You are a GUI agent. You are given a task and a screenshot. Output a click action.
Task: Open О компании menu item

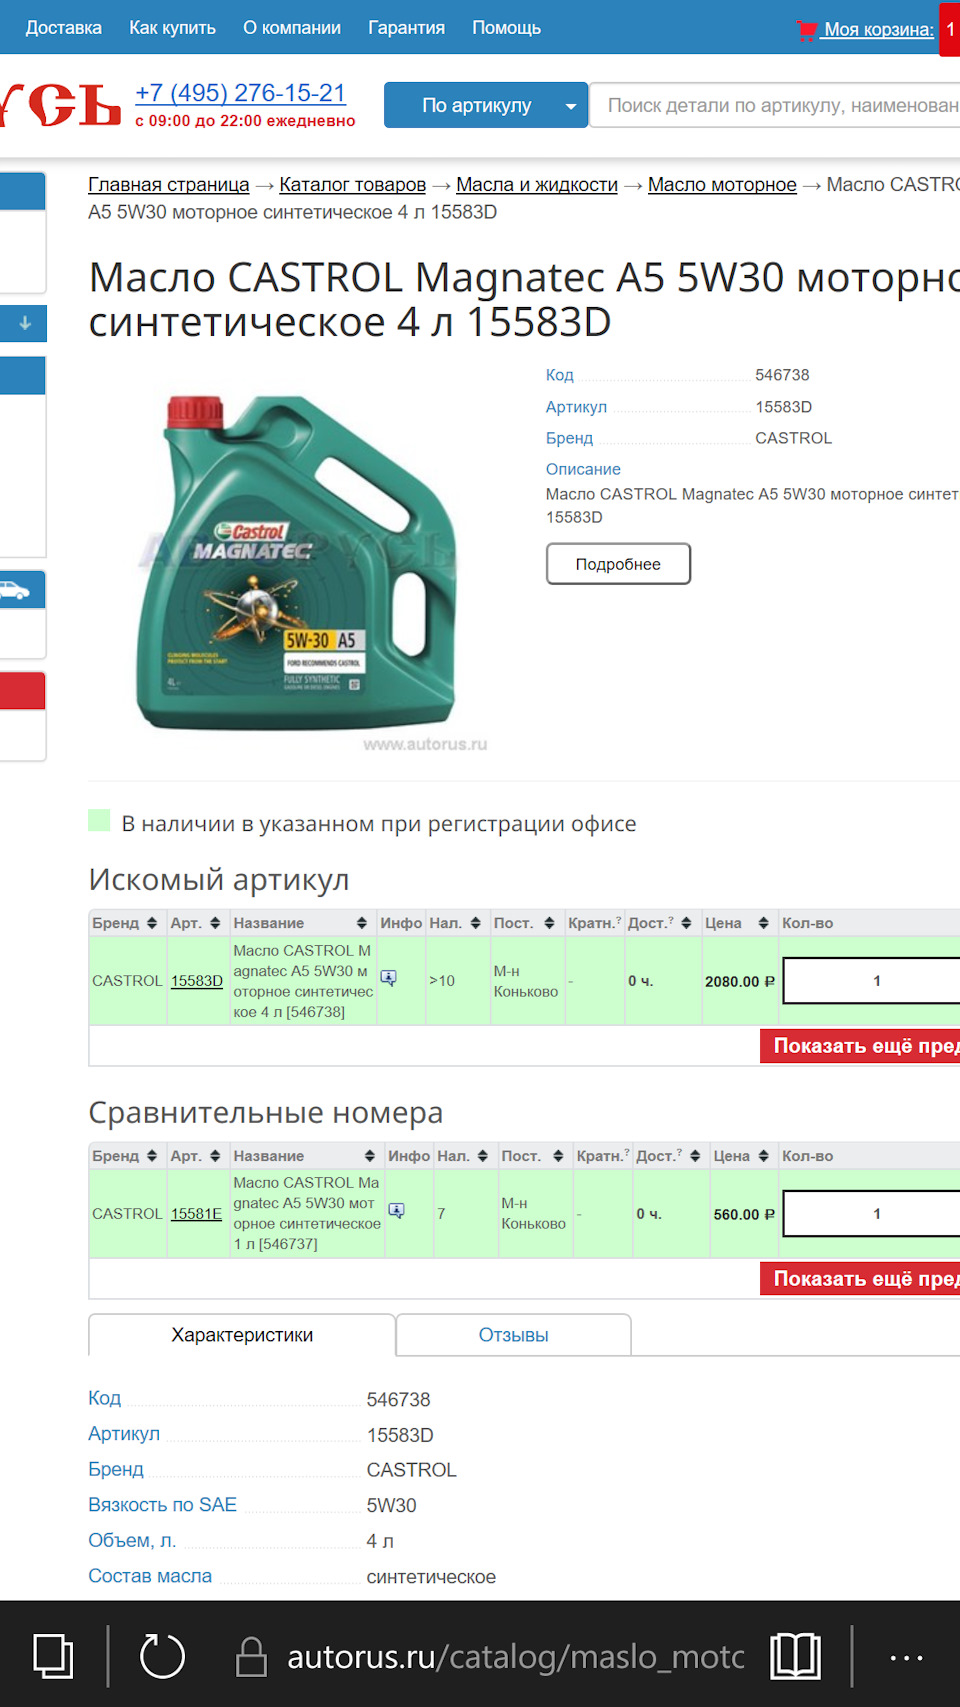(292, 28)
